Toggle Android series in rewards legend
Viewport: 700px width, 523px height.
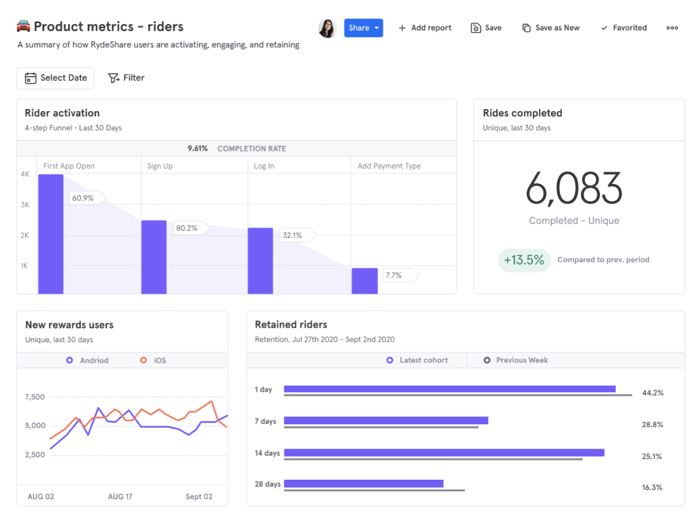click(x=88, y=360)
